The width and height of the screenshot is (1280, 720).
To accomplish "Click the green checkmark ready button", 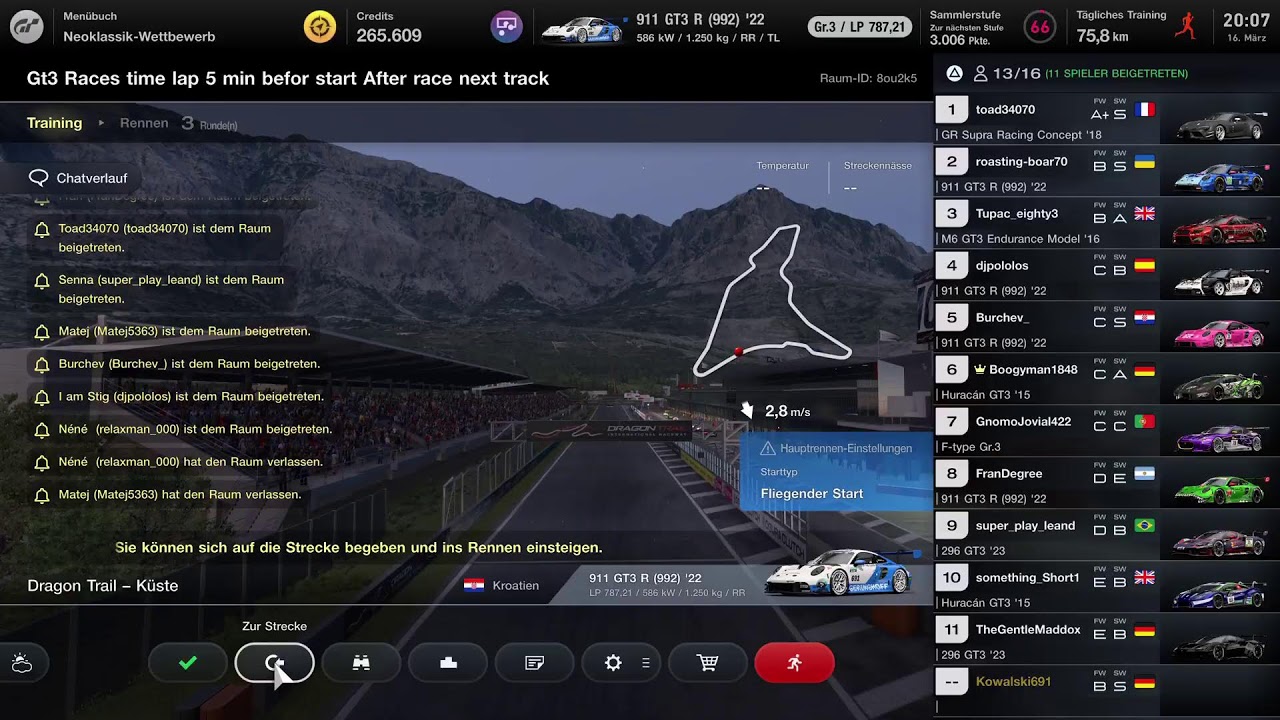I will (188, 663).
